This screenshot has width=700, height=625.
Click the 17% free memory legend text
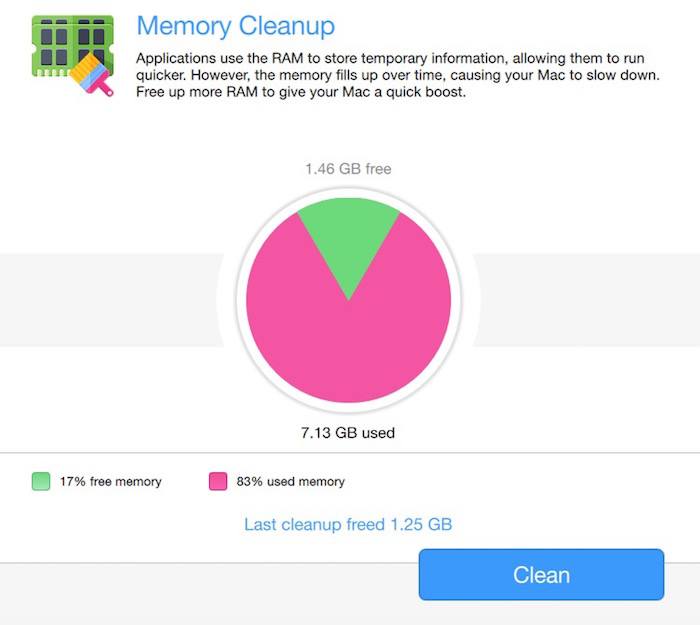click(110, 482)
